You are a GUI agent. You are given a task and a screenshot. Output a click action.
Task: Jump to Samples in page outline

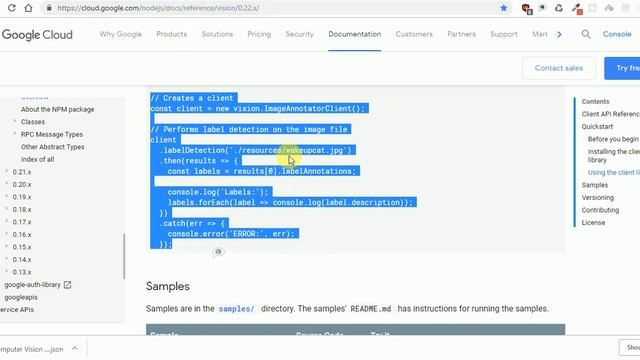pyautogui.click(x=595, y=185)
